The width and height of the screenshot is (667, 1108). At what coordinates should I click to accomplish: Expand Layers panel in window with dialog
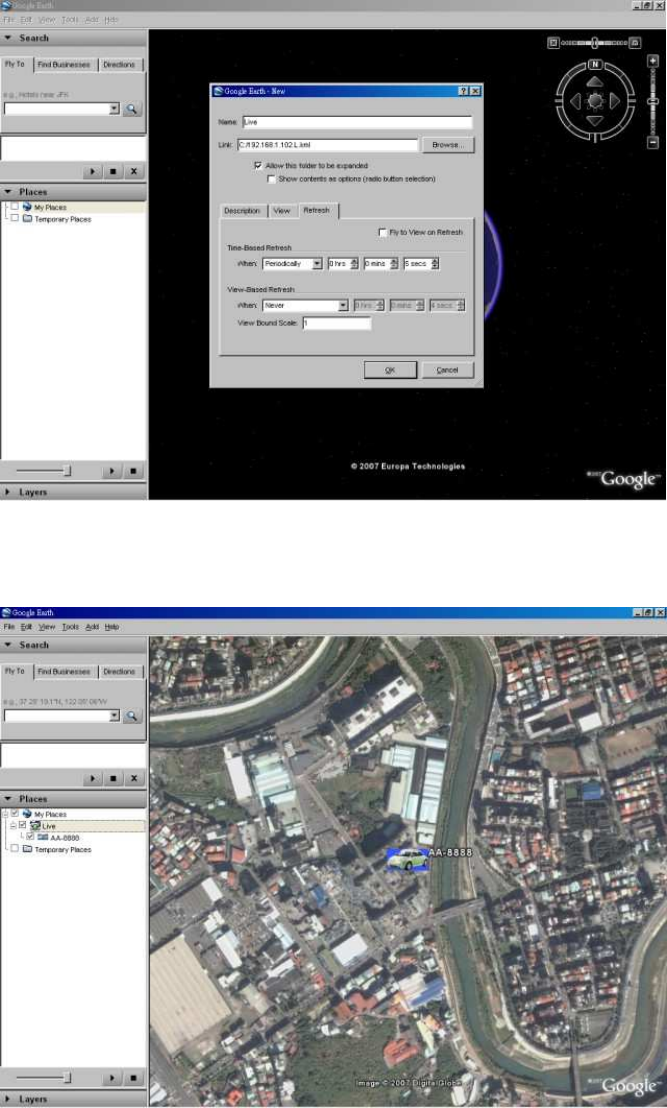[8, 492]
